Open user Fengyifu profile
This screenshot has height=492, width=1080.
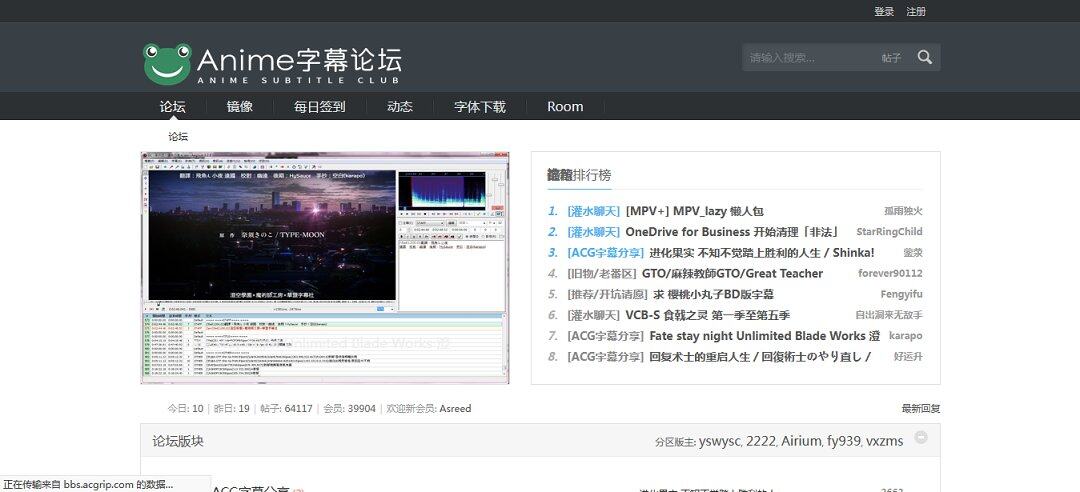coord(901,294)
